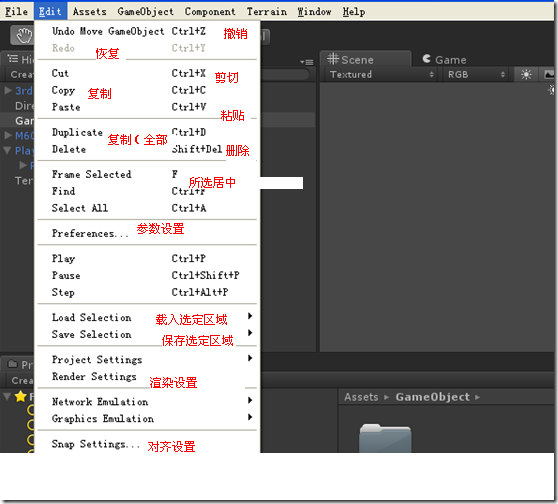The width and height of the screenshot is (558, 504).
Task: Collapse the Favorites tree in Project
Action: 6,396
